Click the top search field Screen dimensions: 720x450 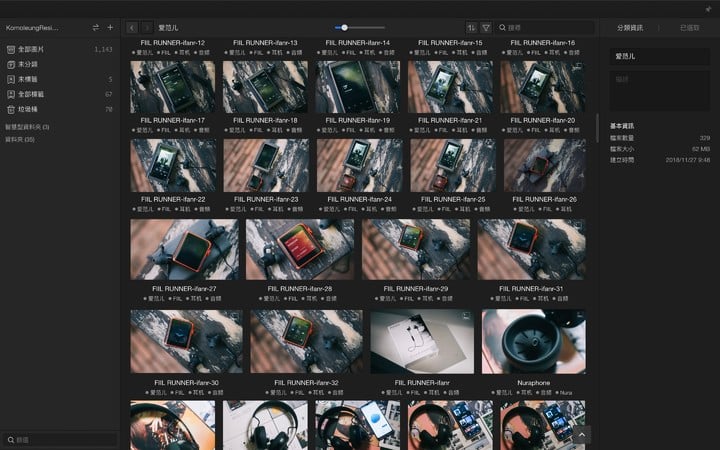(545, 28)
